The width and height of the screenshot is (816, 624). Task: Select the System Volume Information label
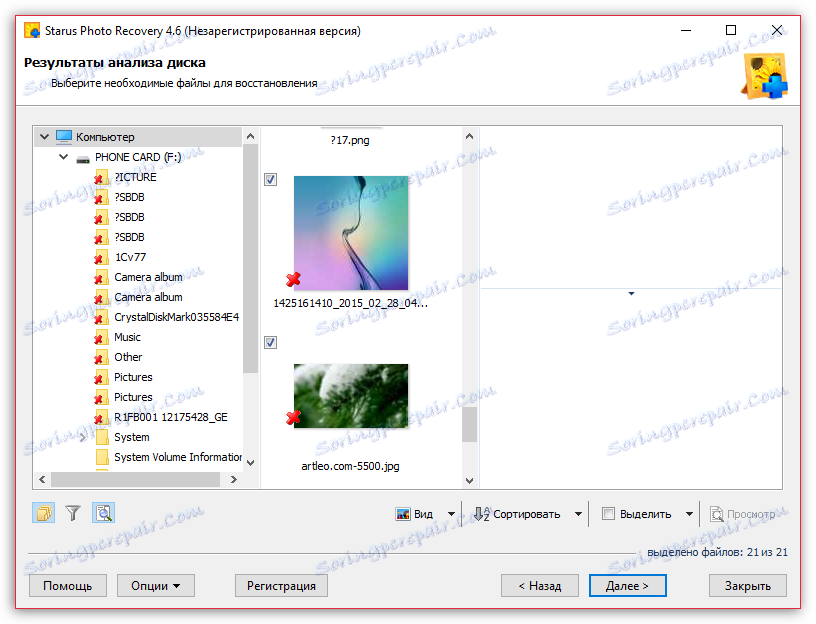click(x=178, y=457)
